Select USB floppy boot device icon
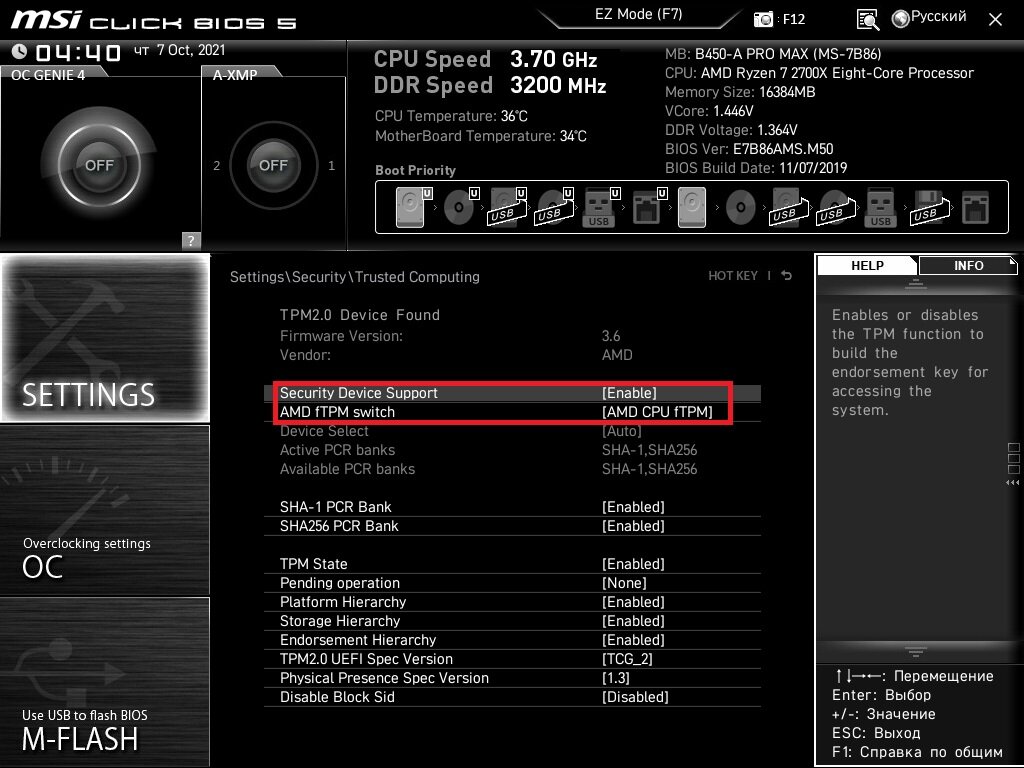This screenshot has width=1024, height=768. (928, 207)
